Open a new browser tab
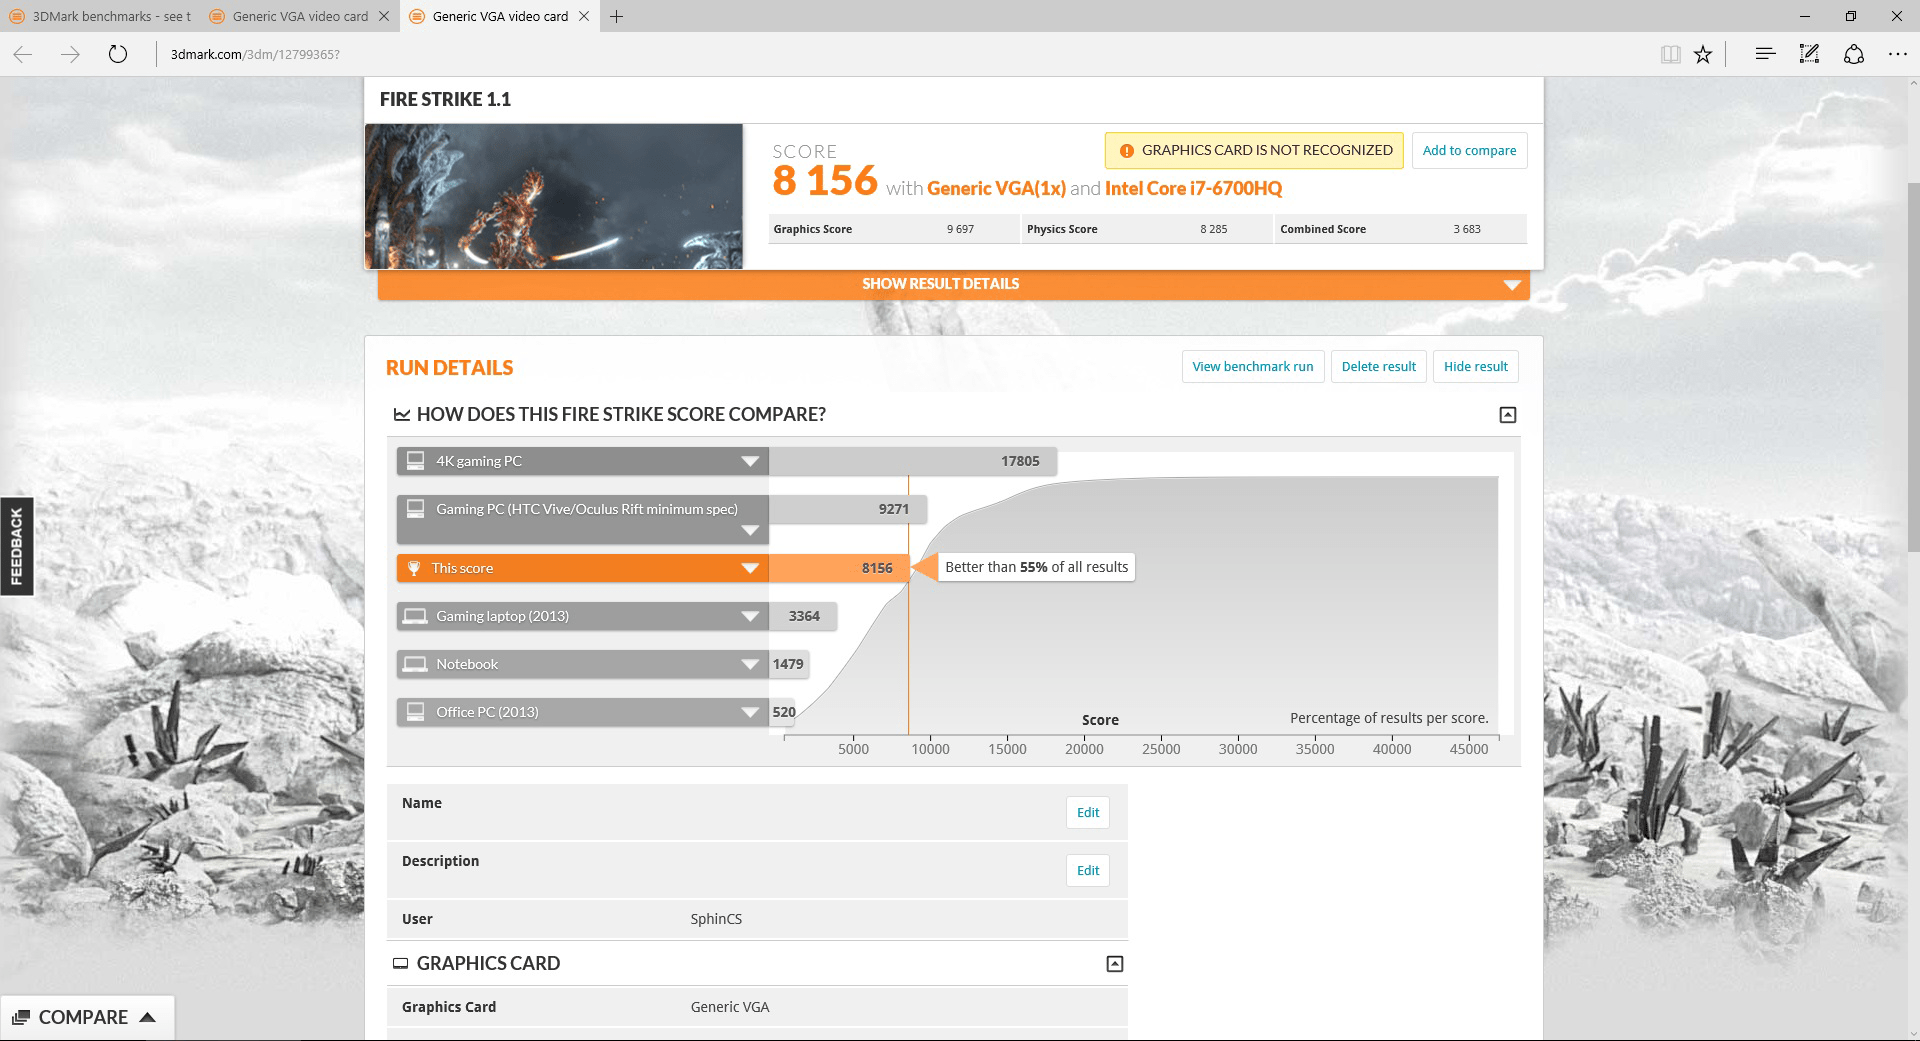Viewport: 1920px width, 1041px height. (x=617, y=16)
